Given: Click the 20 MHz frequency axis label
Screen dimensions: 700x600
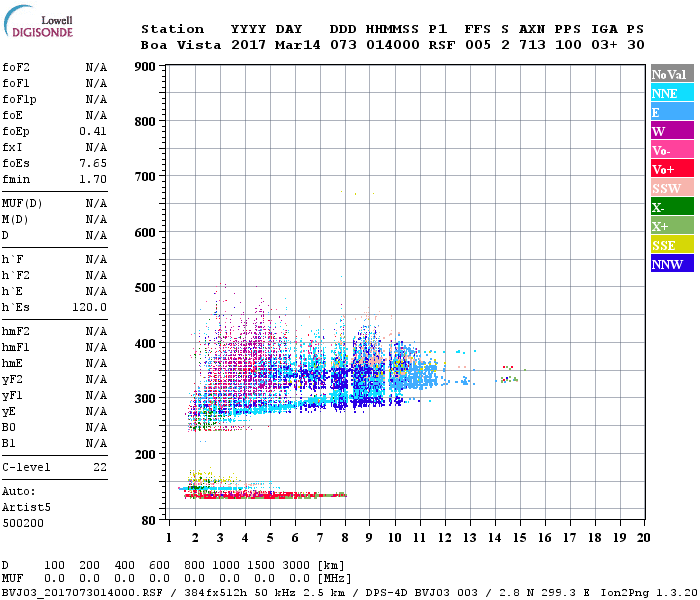Looking at the screenshot, I should pyautogui.click(x=643, y=538).
